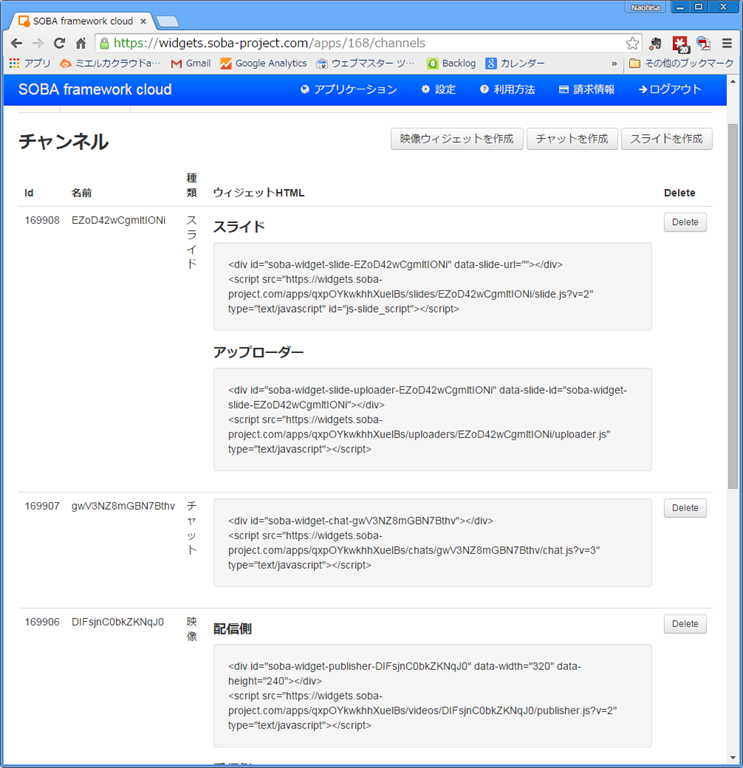Viewport: 743px width, 768px height.
Task: Click channel Id 169906
Action: pos(42,622)
